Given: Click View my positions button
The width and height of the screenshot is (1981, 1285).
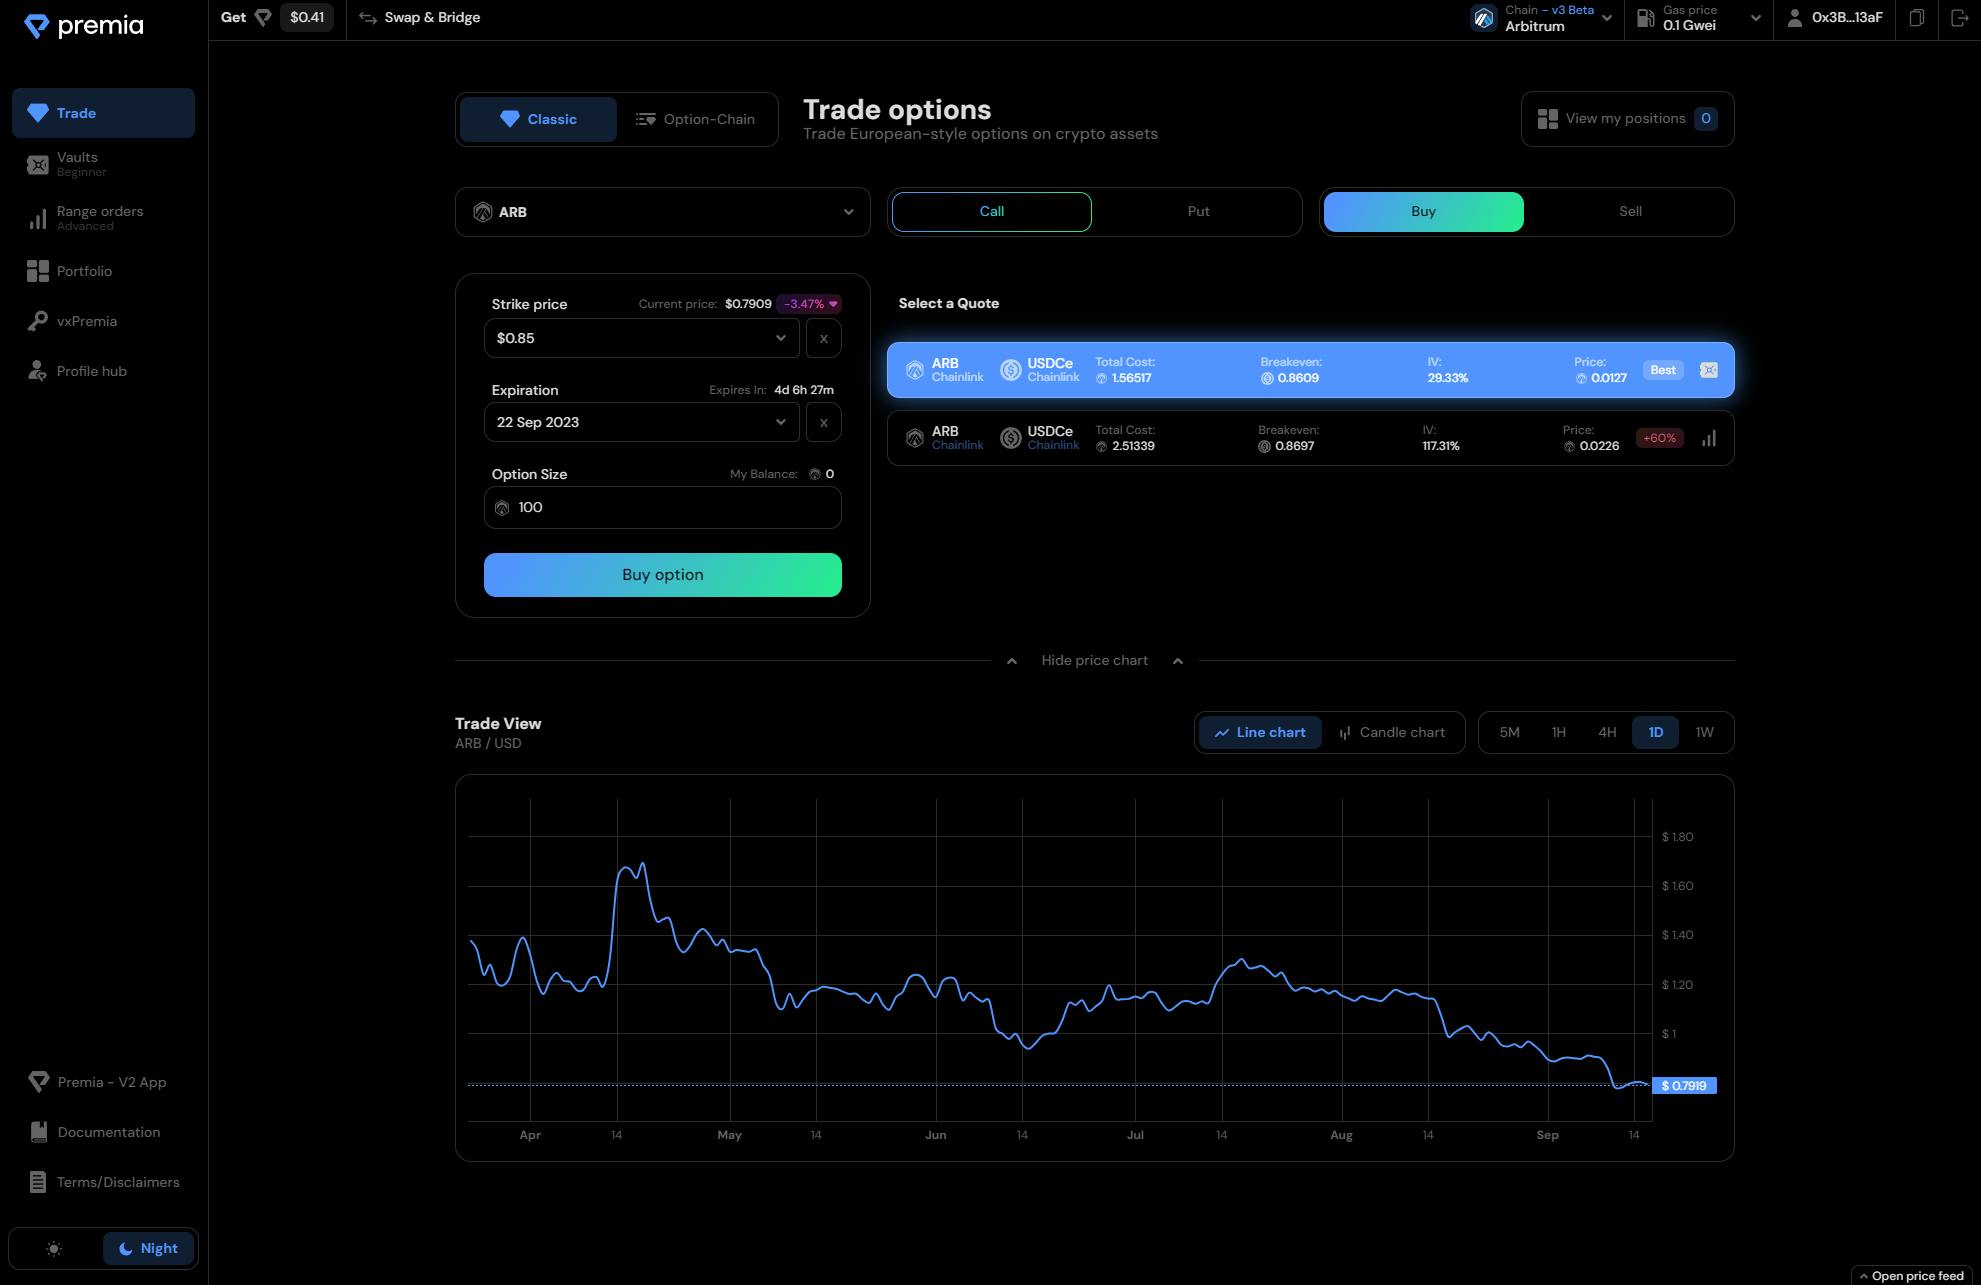Looking at the screenshot, I should pyautogui.click(x=1626, y=119).
